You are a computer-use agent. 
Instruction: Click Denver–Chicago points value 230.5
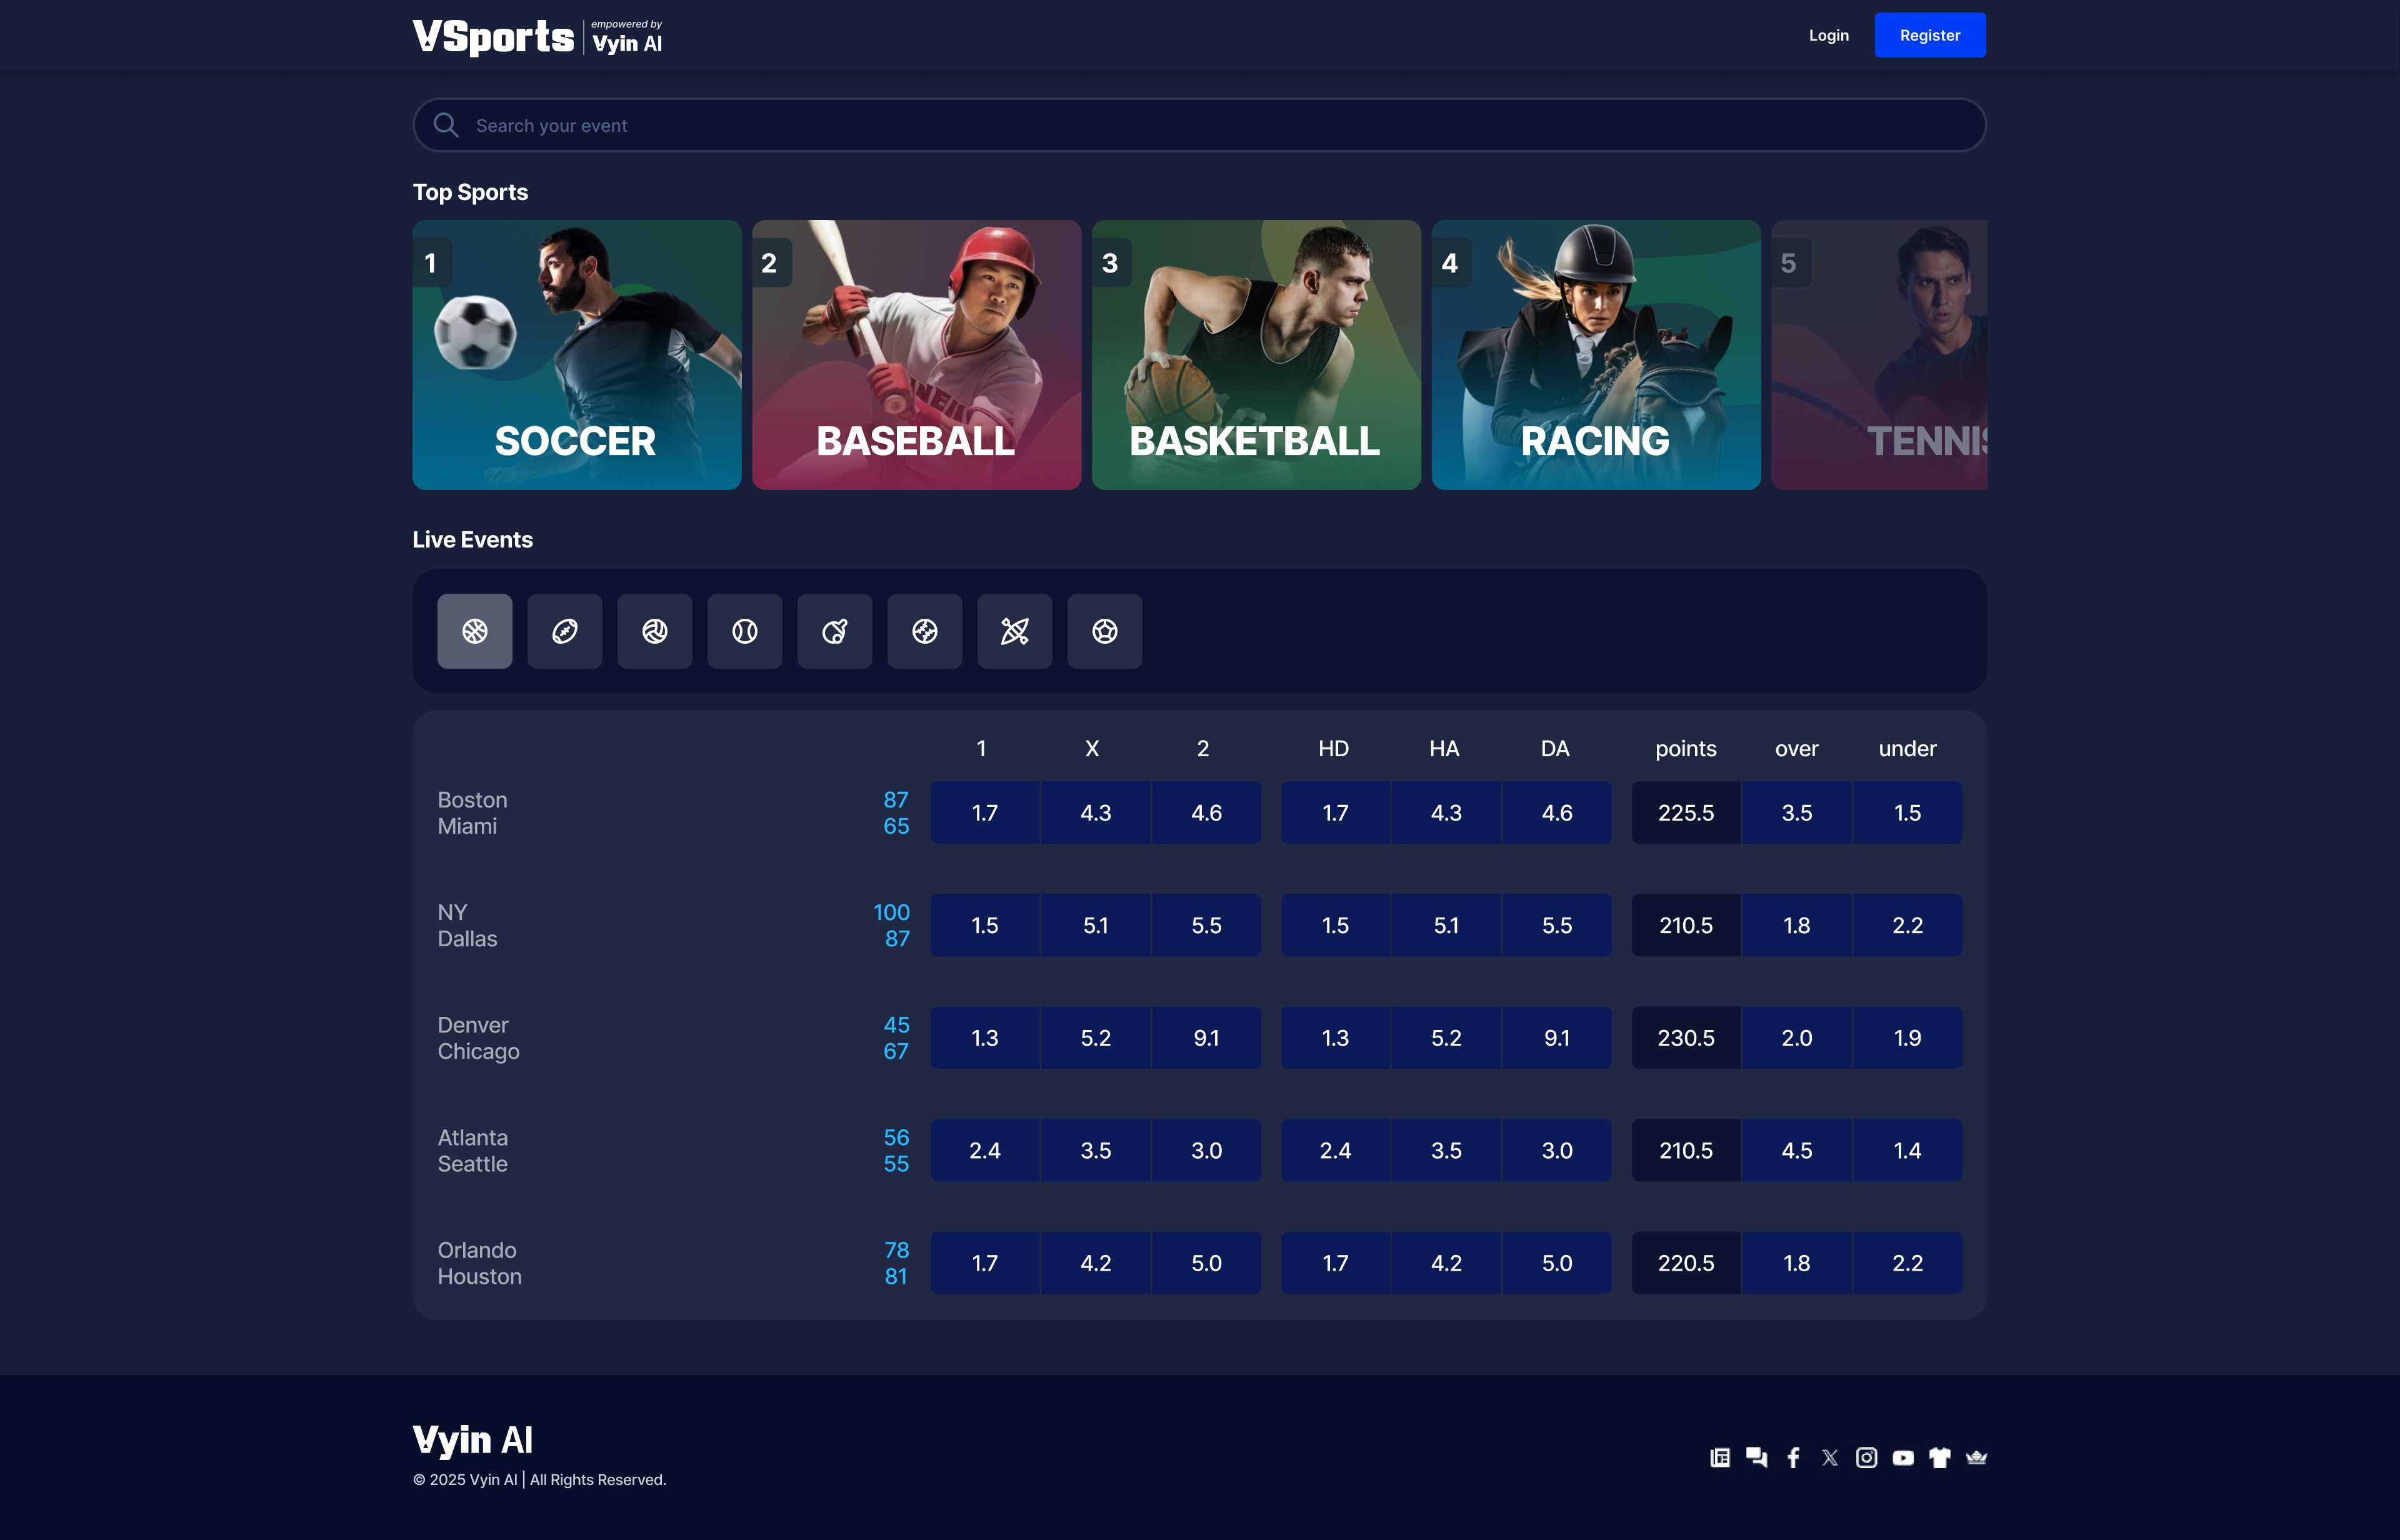click(1686, 1038)
